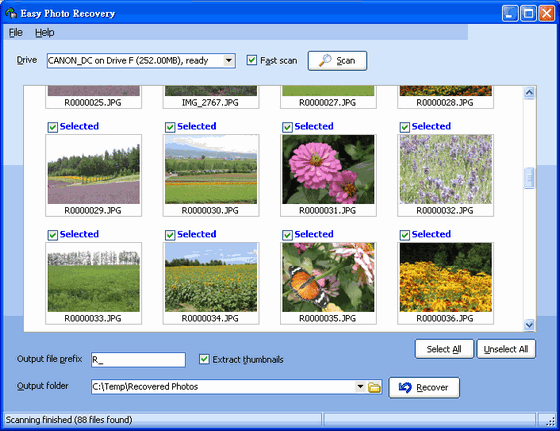Image resolution: width=560 pixels, height=431 pixels.
Task: Click the Unselect All button
Action: pos(506,349)
